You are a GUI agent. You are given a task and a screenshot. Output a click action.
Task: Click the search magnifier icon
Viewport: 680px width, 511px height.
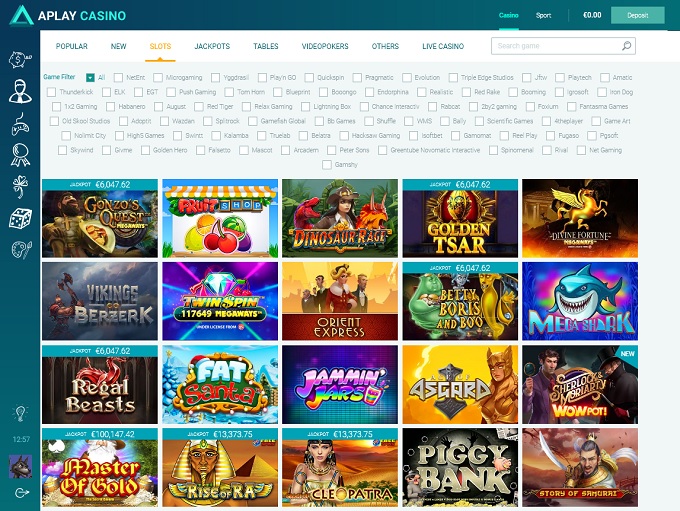[626, 46]
